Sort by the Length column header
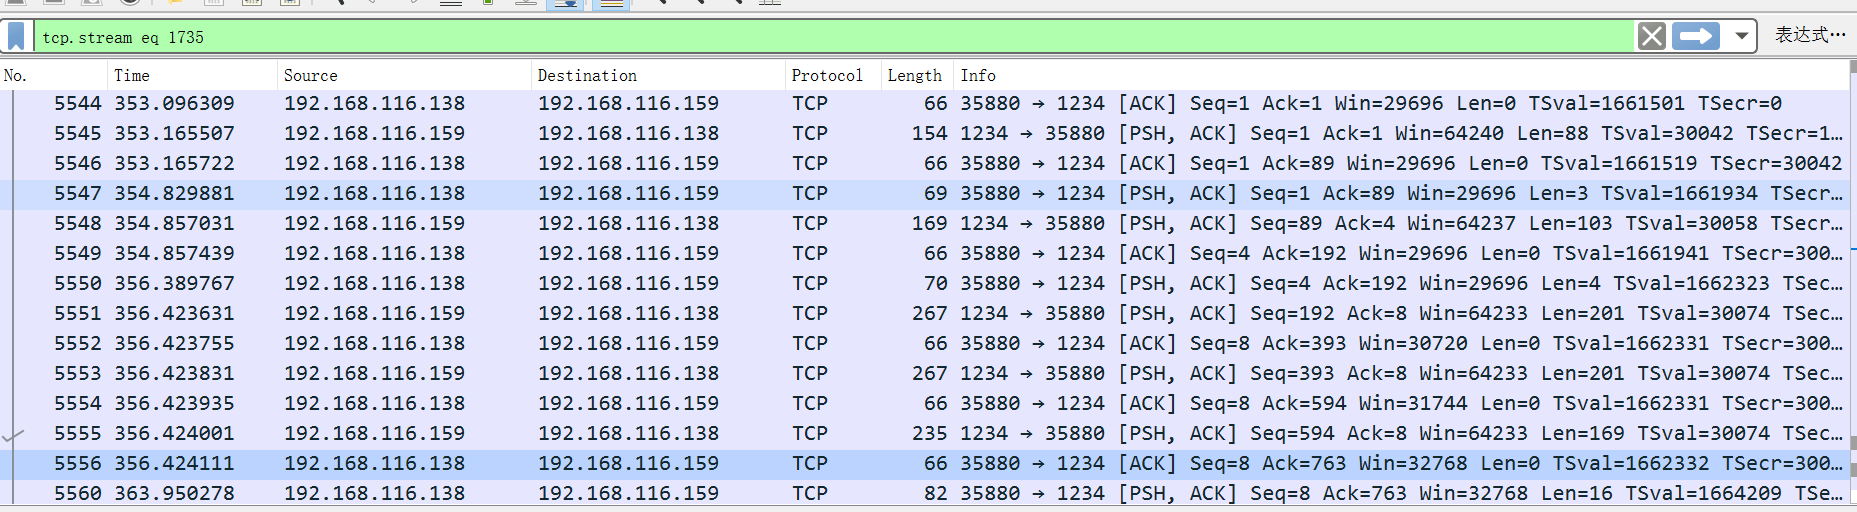1857x512 pixels. (x=917, y=75)
